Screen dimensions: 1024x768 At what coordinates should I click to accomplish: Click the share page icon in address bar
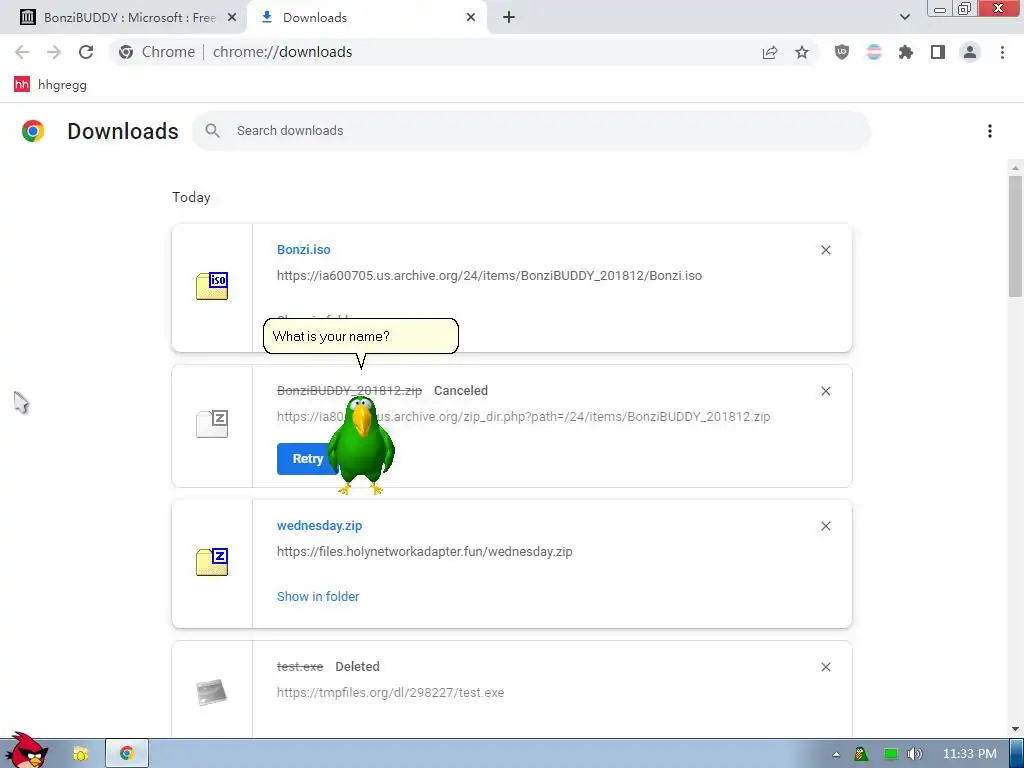tap(770, 52)
